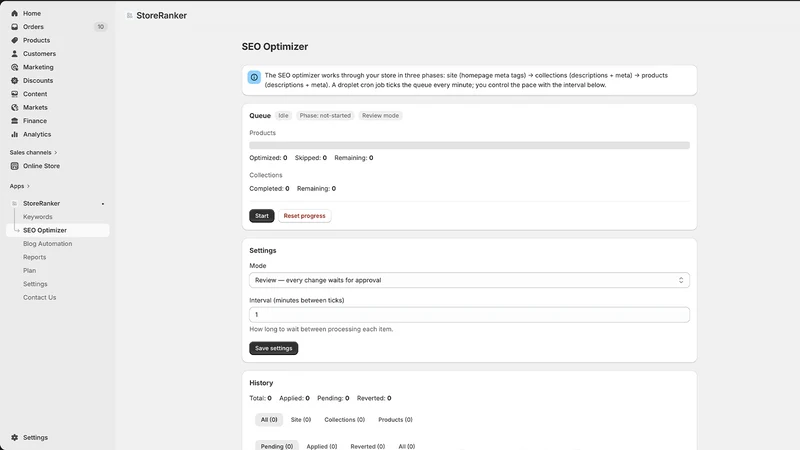Select the Products (0) filter tab
This screenshot has height=450, width=800.
pos(395,419)
